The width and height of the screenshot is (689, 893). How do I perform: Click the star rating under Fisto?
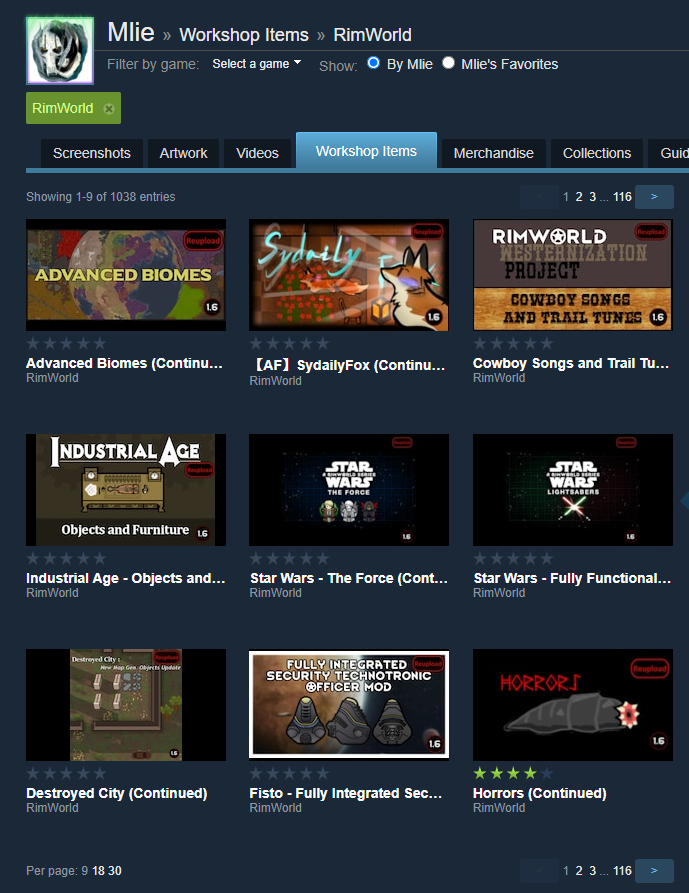[289, 773]
